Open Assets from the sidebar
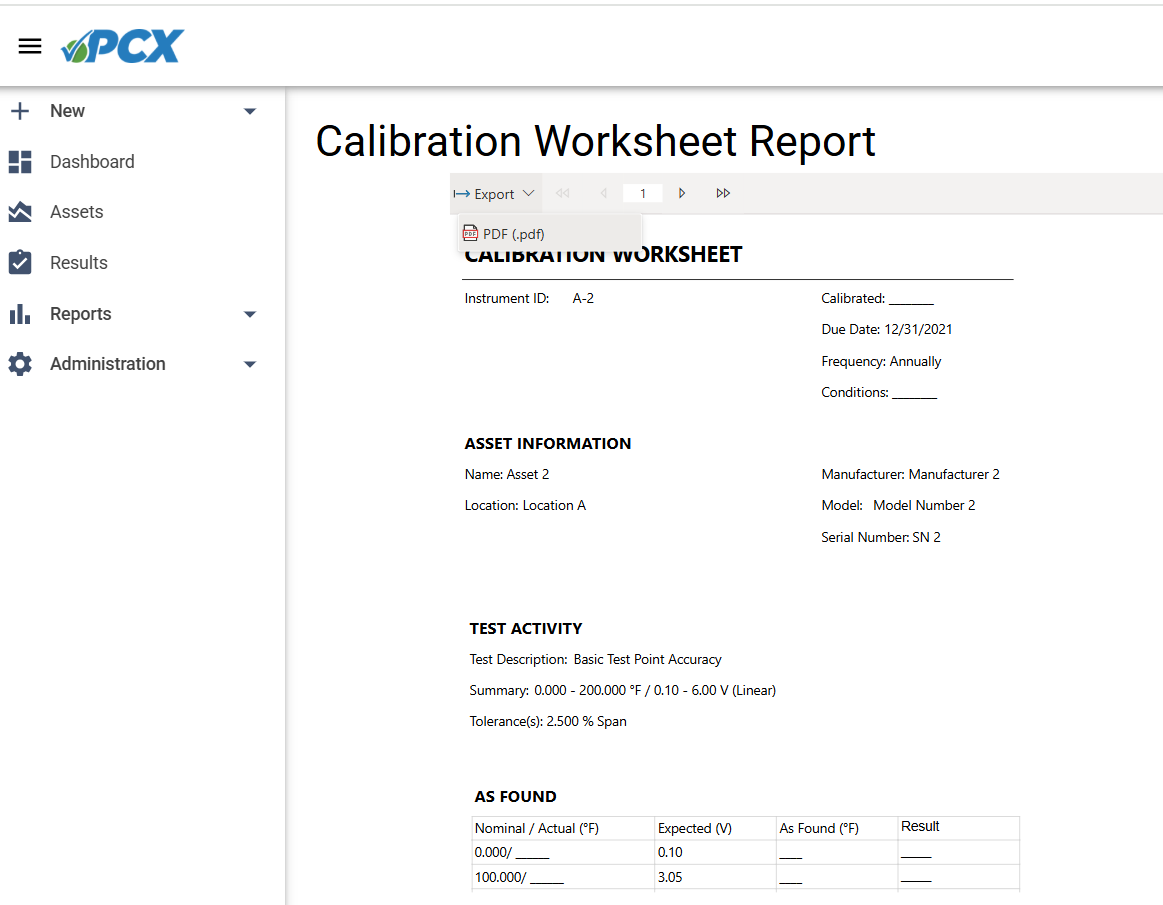 tap(77, 212)
